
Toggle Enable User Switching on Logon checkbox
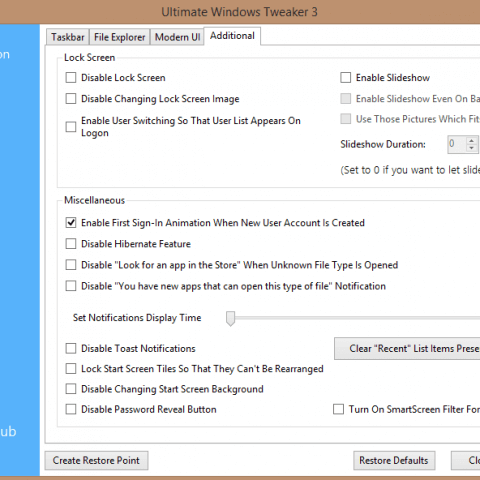click(x=71, y=127)
